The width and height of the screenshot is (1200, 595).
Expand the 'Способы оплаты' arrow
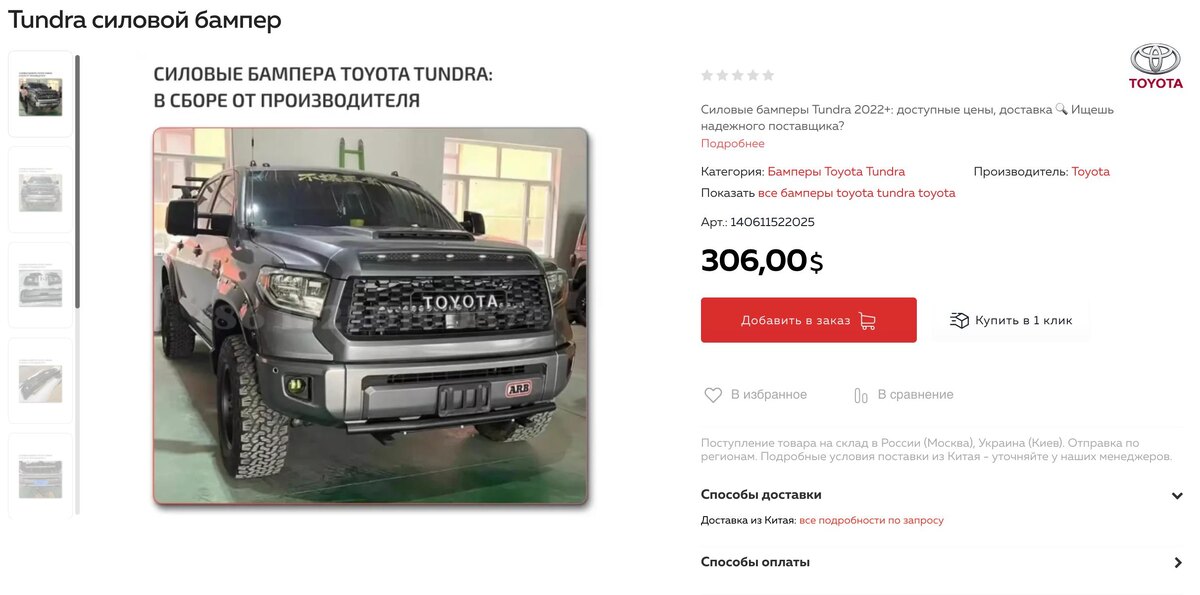pyautogui.click(x=1178, y=563)
